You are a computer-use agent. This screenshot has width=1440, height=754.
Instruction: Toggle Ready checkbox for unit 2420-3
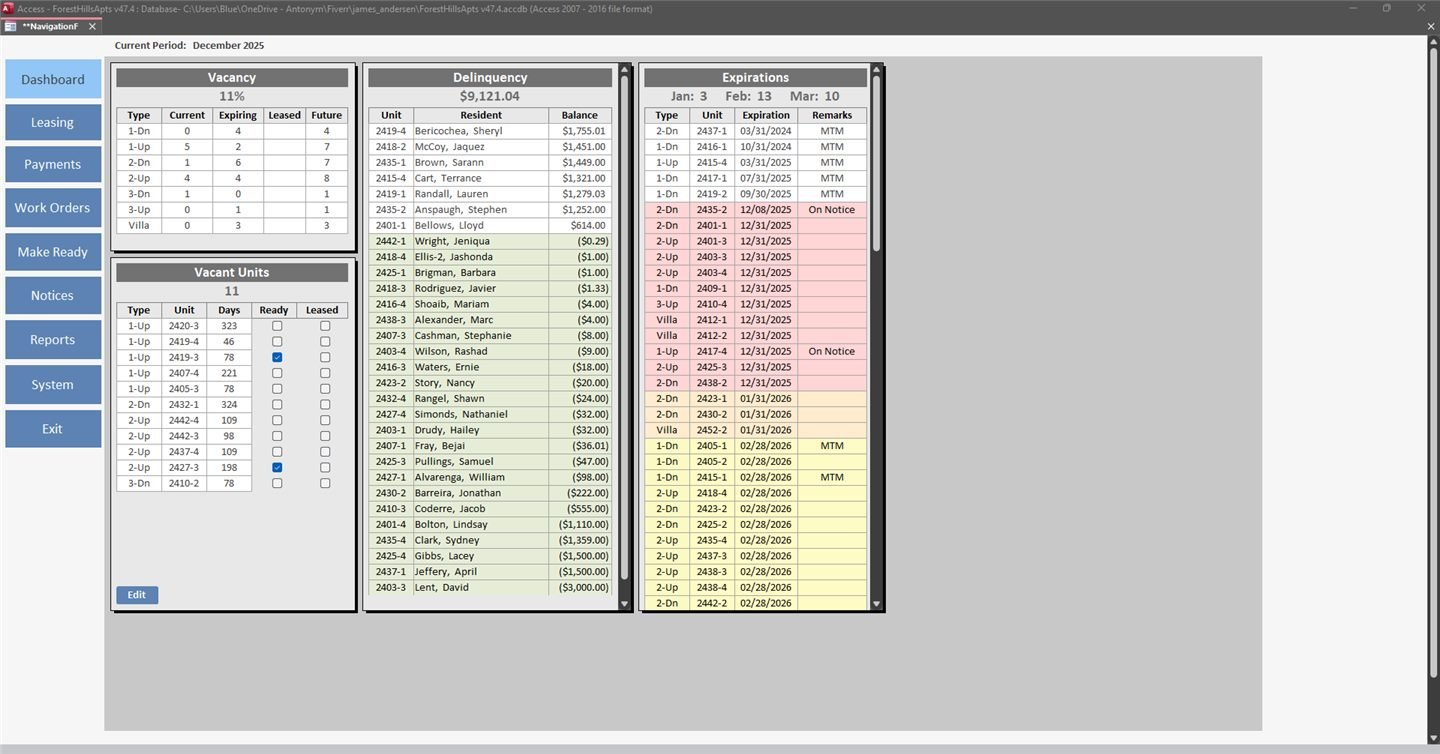click(277, 326)
